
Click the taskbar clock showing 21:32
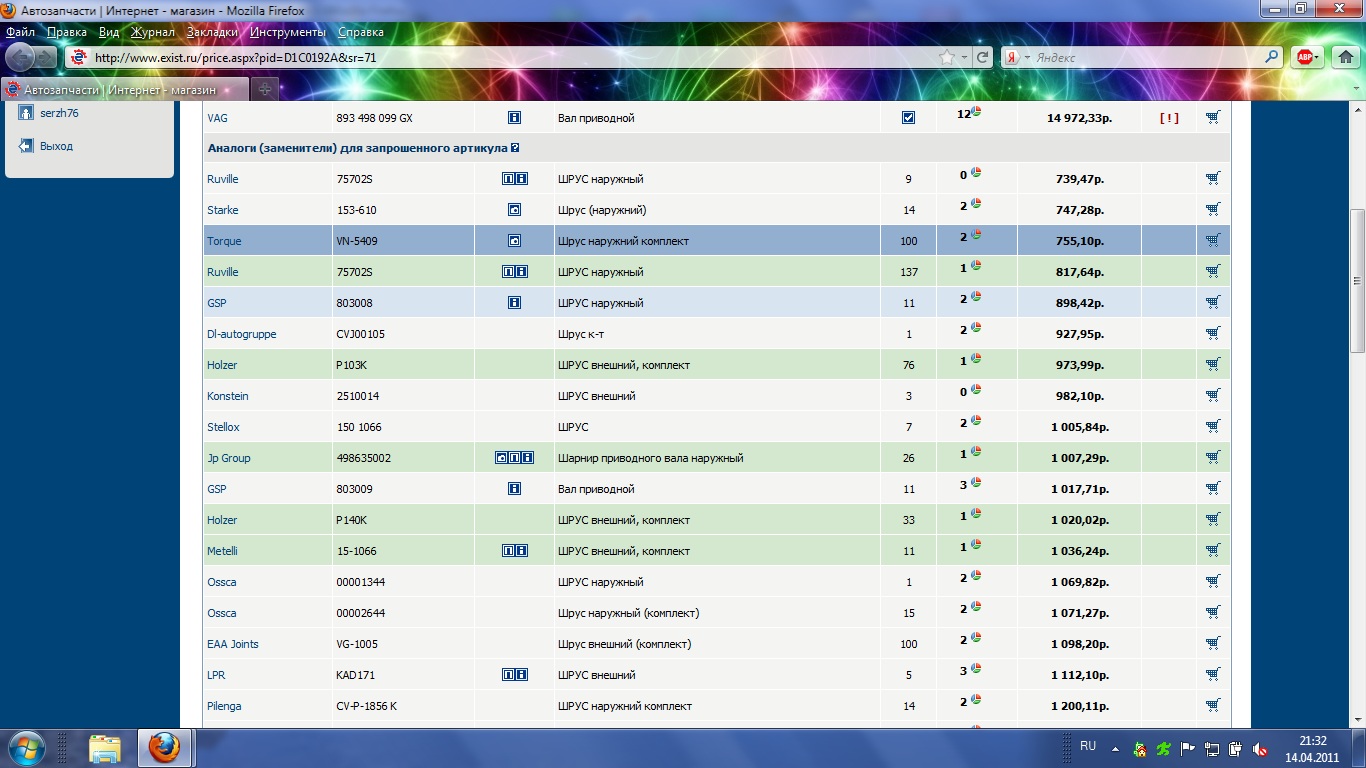(x=1313, y=748)
